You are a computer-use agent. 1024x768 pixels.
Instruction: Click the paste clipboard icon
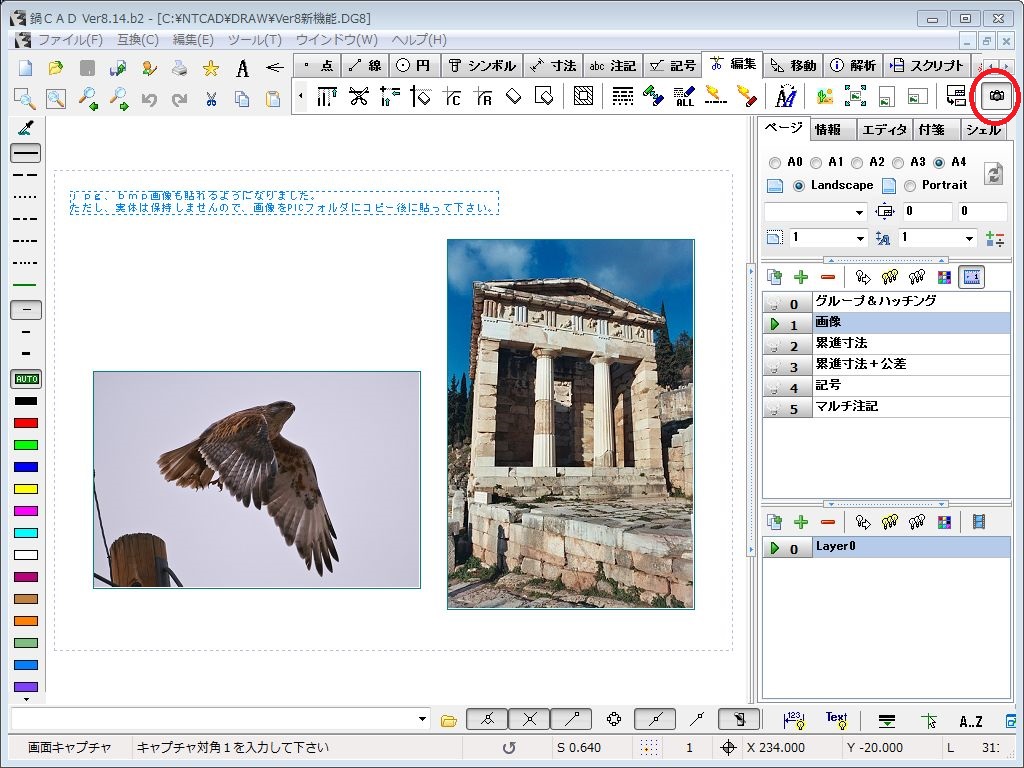coord(273,99)
